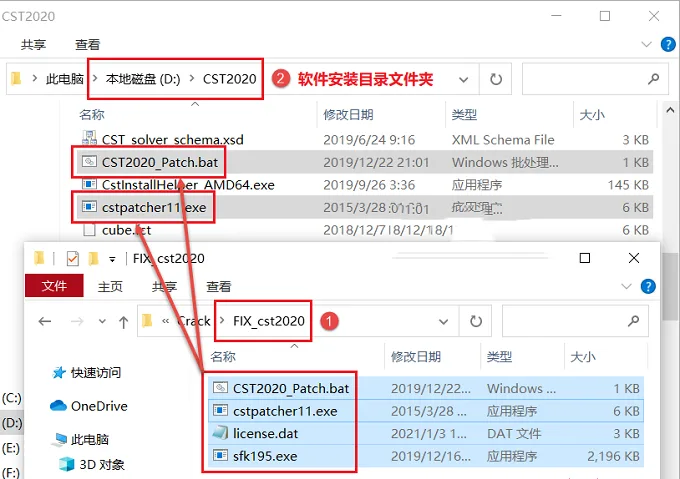Sort by 修改日期 column in CST2020 window
Viewport: 680px width, 479px height.
tap(348, 115)
